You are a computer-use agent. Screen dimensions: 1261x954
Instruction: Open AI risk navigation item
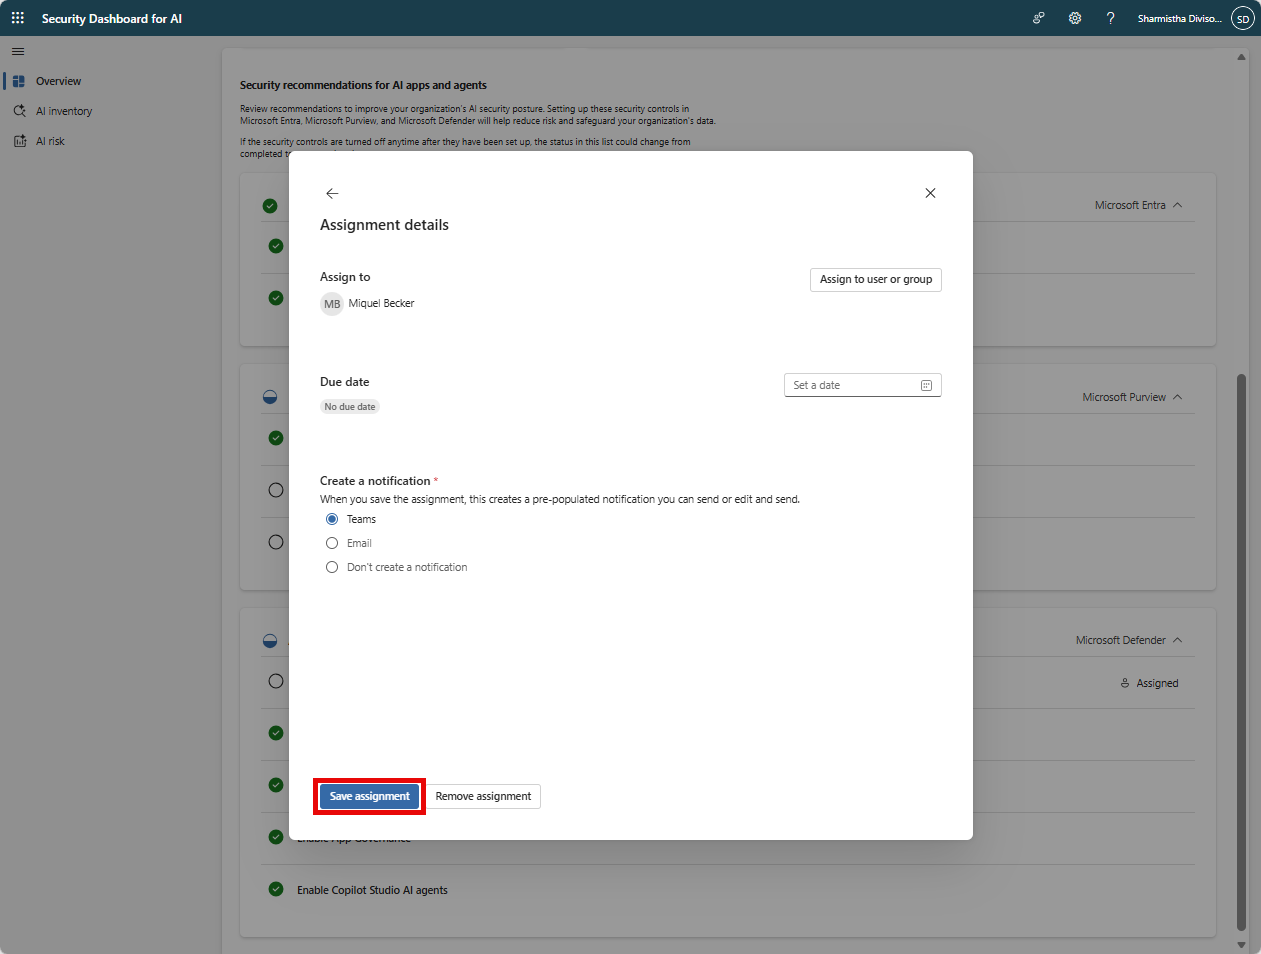(x=50, y=141)
